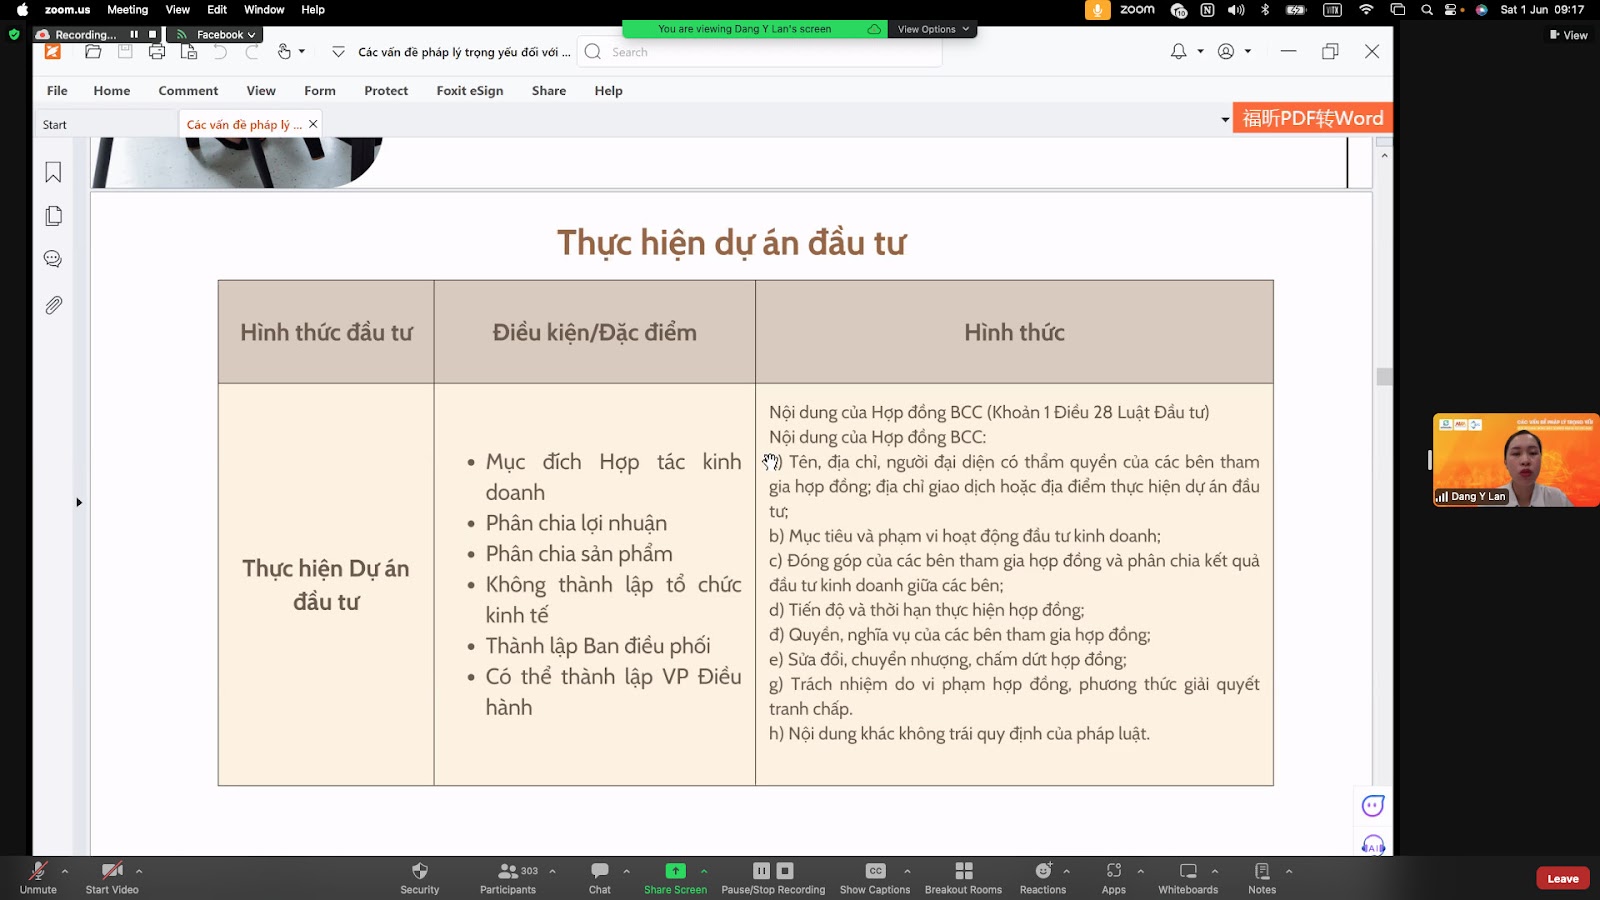Image resolution: width=1600 pixels, height=900 pixels.
Task: Click the redo arrow in Foxit toolbar
Action: [252, 52]
